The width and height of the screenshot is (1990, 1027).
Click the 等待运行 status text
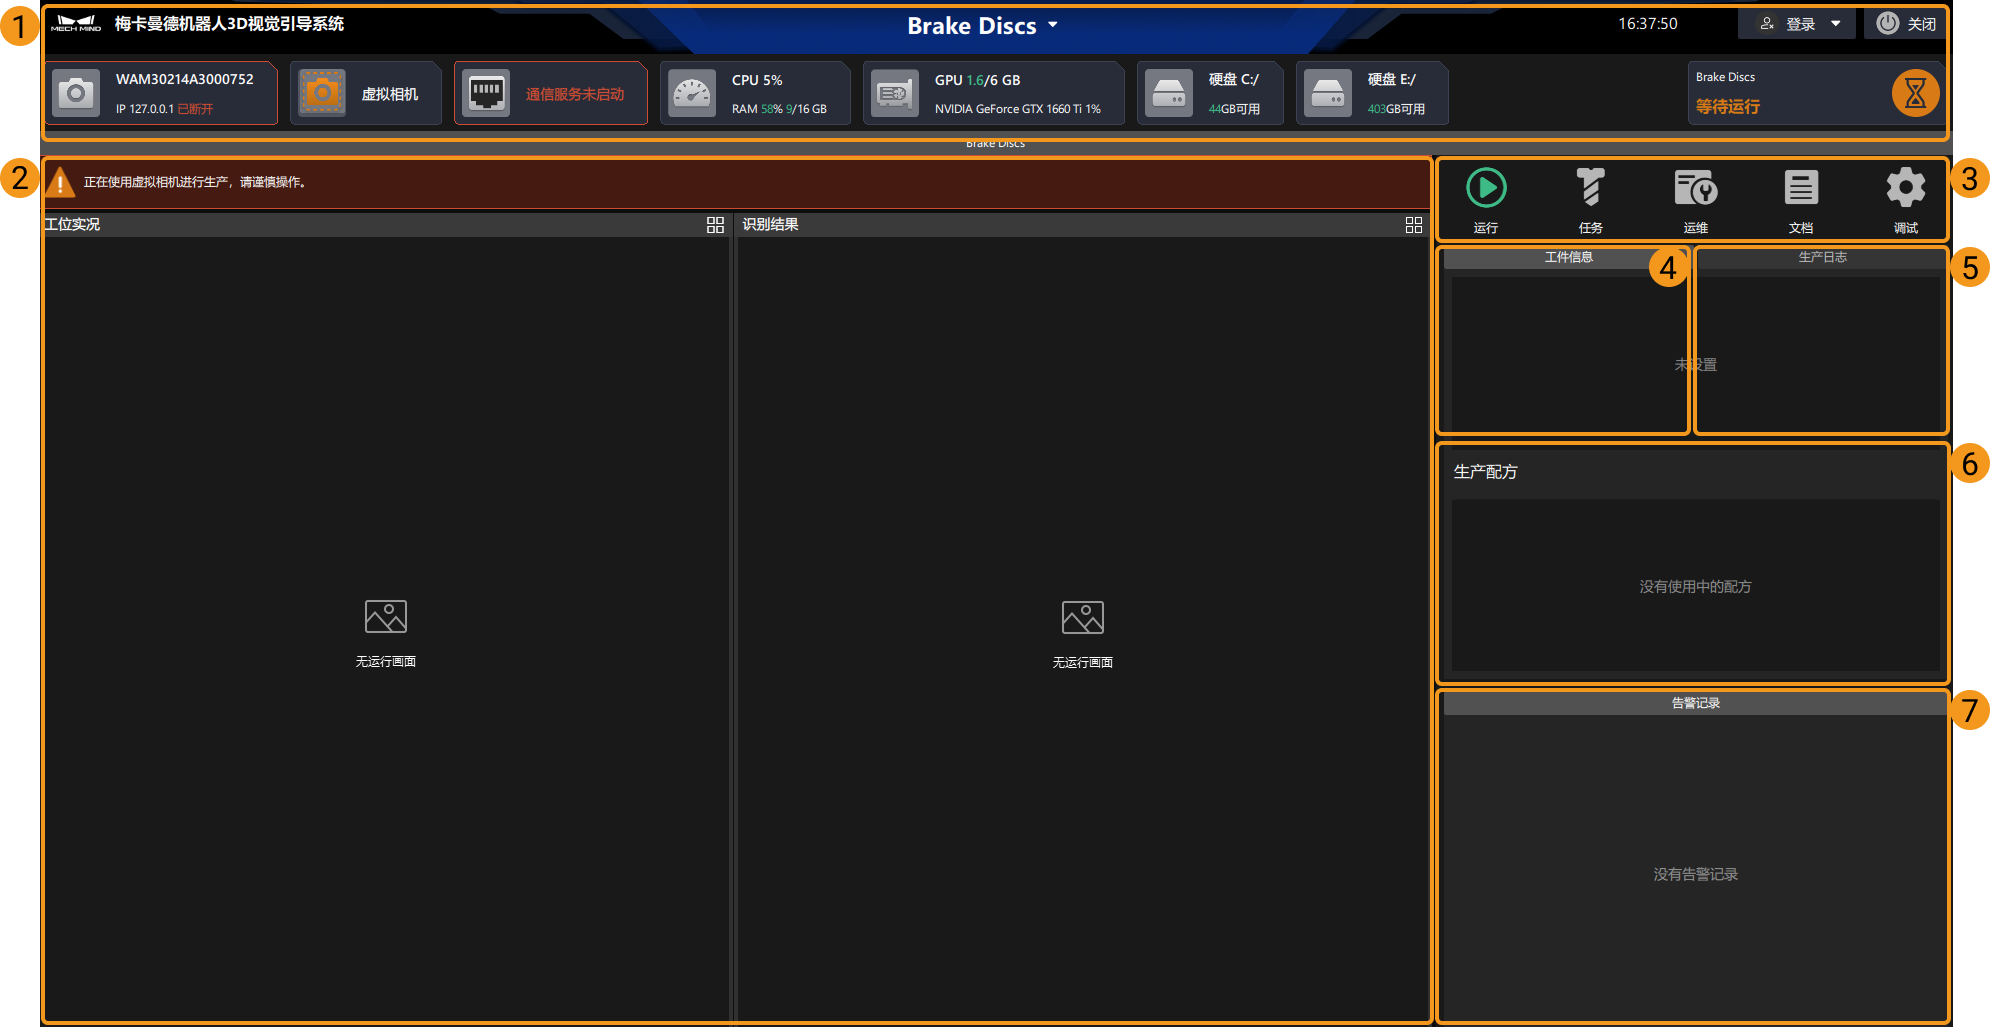tap(1727, 106)
